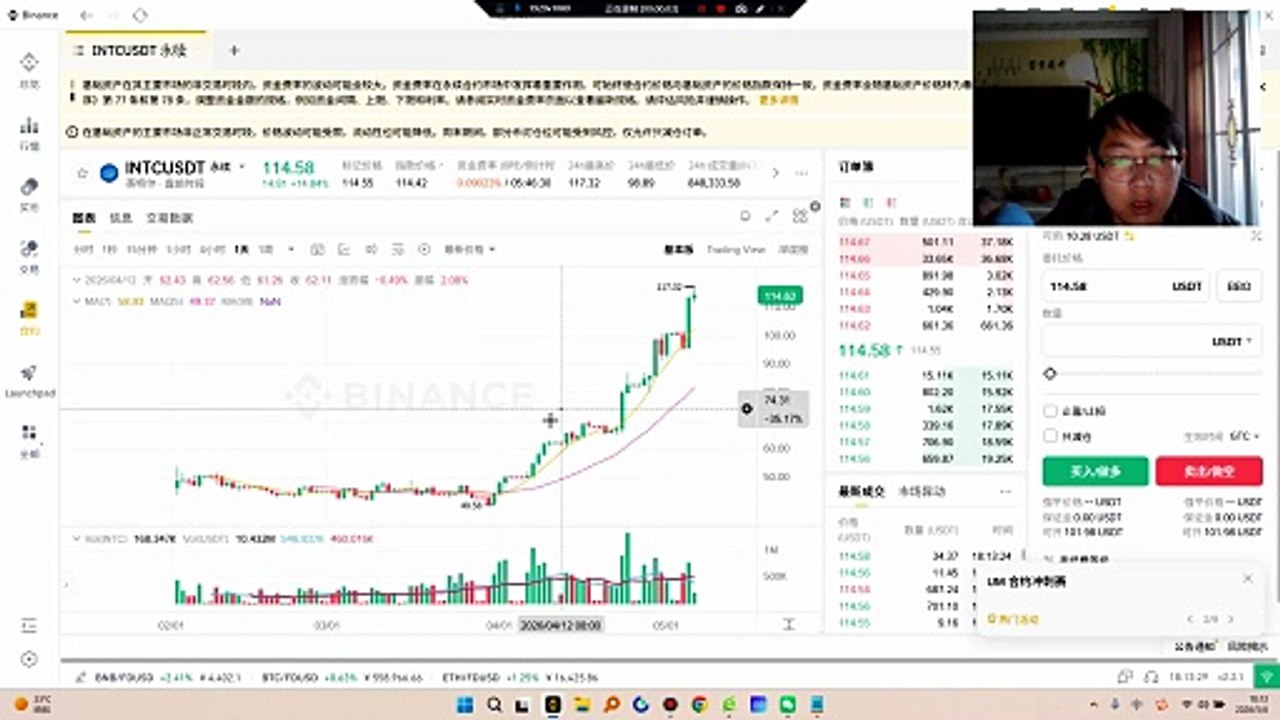
Task: Click the more dots in recent trades panel
Action: click(1005, 492)
